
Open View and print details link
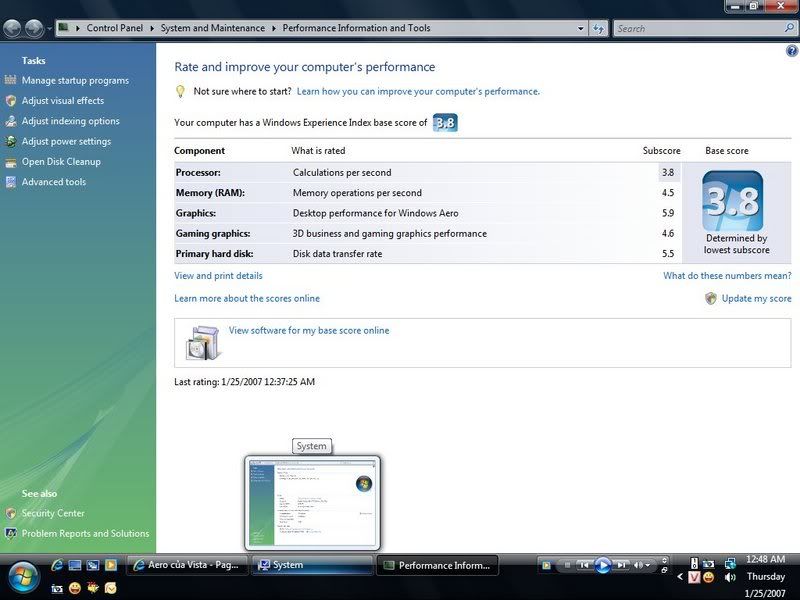(x=218, y=275)
